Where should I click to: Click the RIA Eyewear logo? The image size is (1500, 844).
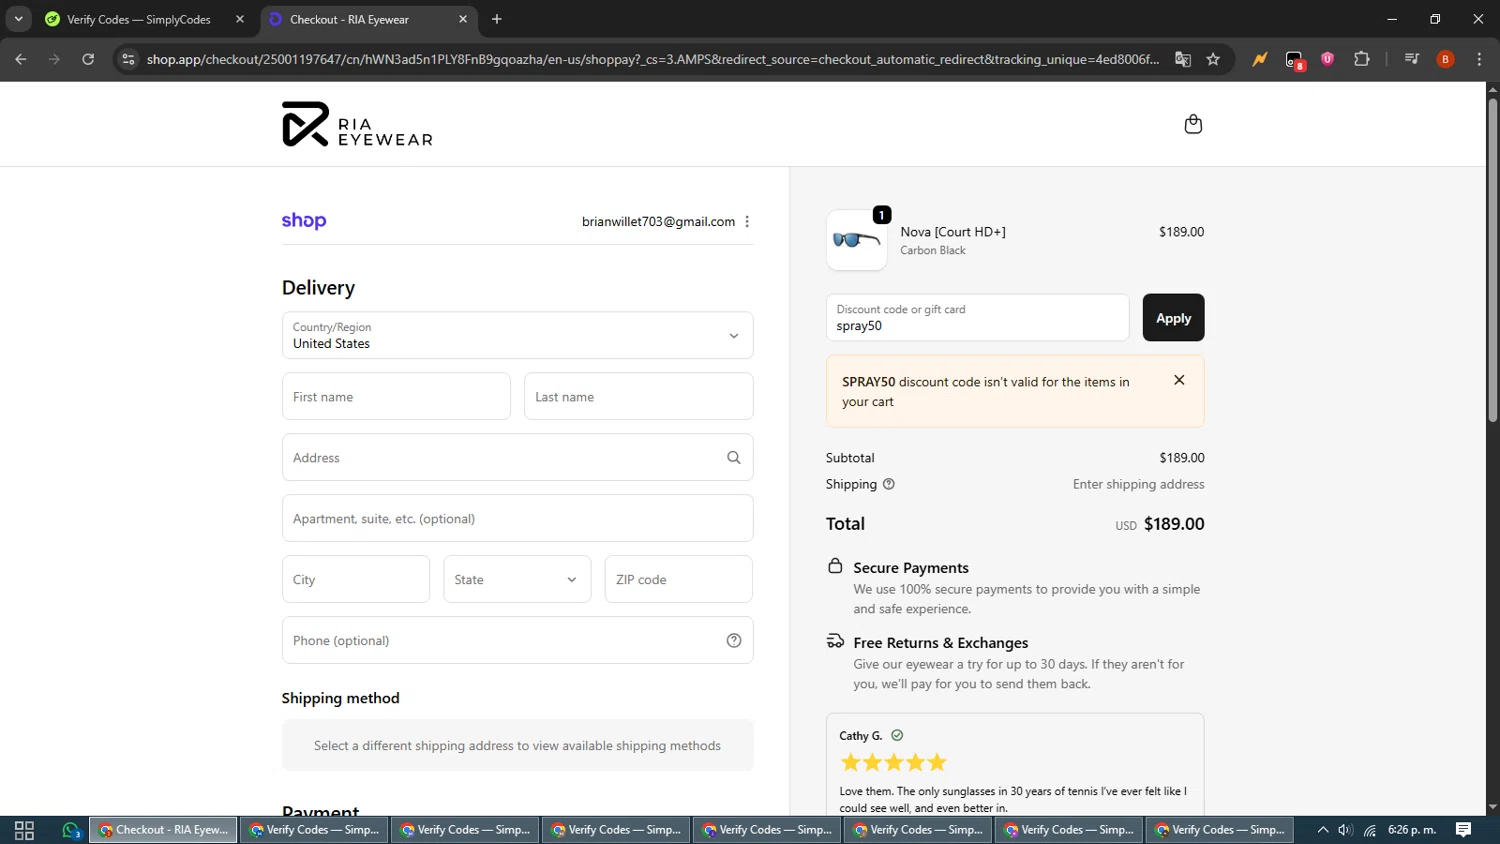click(x=357, y=124)
